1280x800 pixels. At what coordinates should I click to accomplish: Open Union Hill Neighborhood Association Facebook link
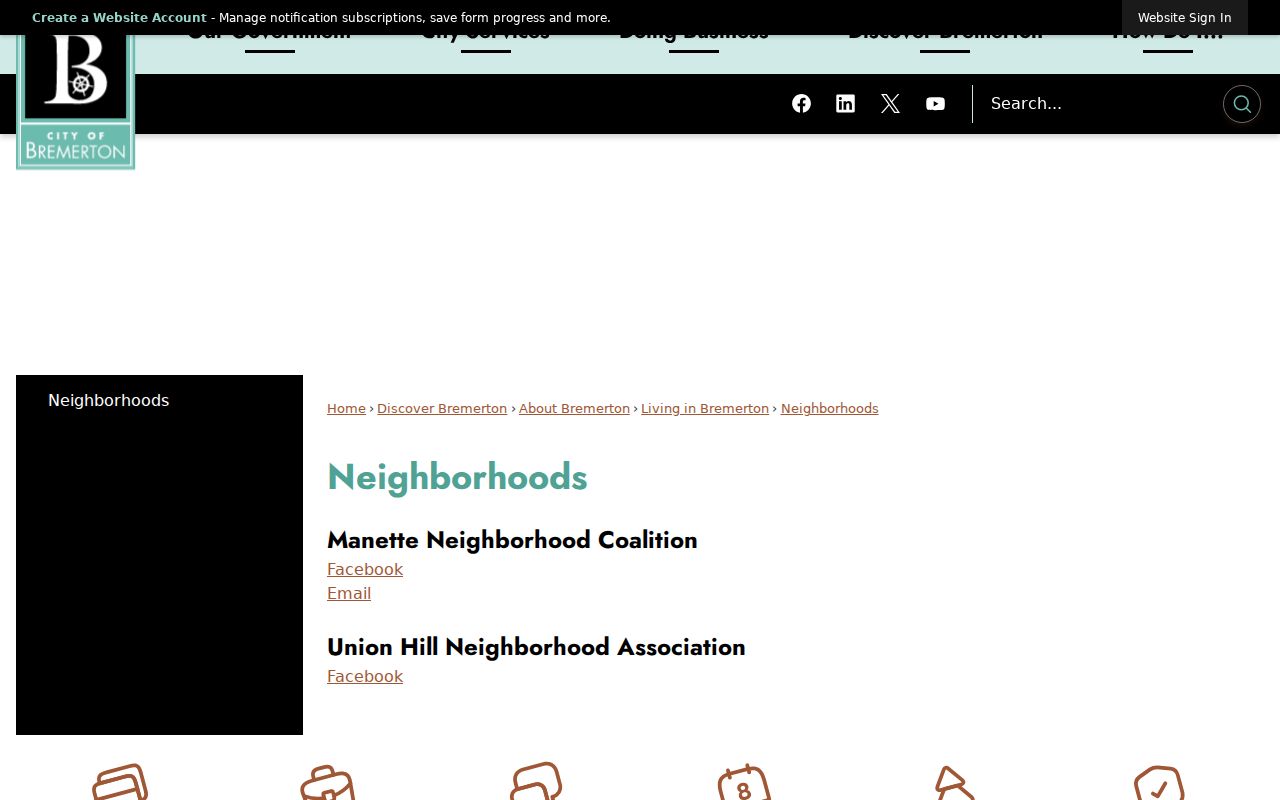tap(365, 677)
